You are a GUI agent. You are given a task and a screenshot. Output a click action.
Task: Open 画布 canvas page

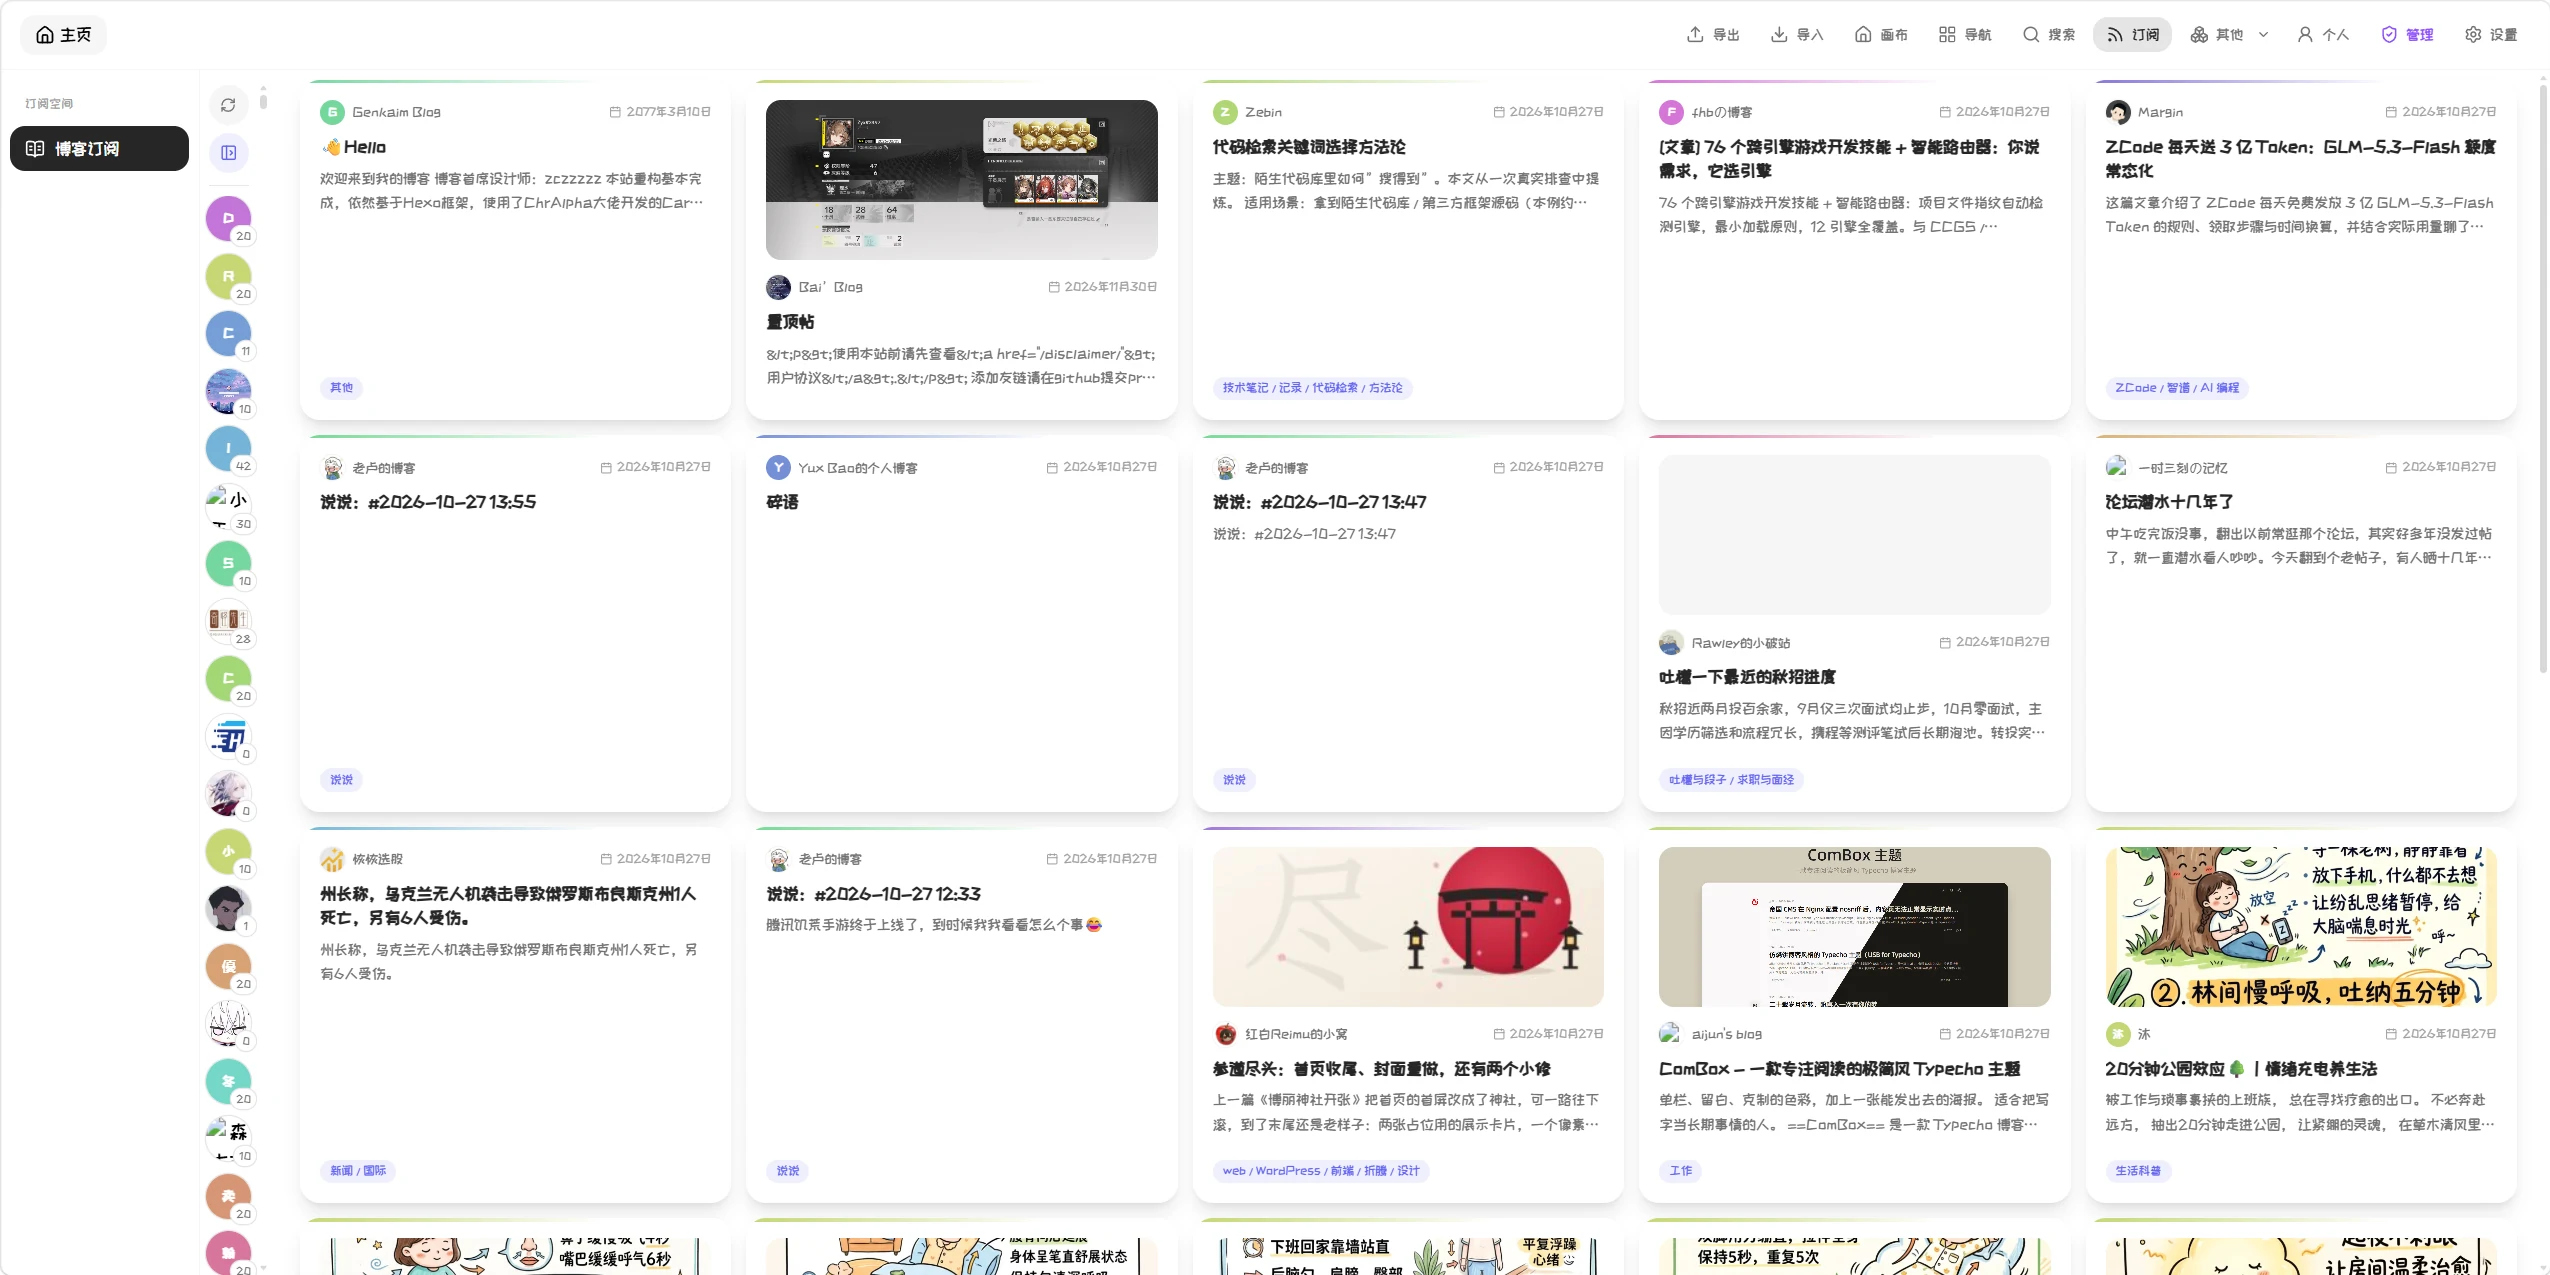pos(1881,35)
